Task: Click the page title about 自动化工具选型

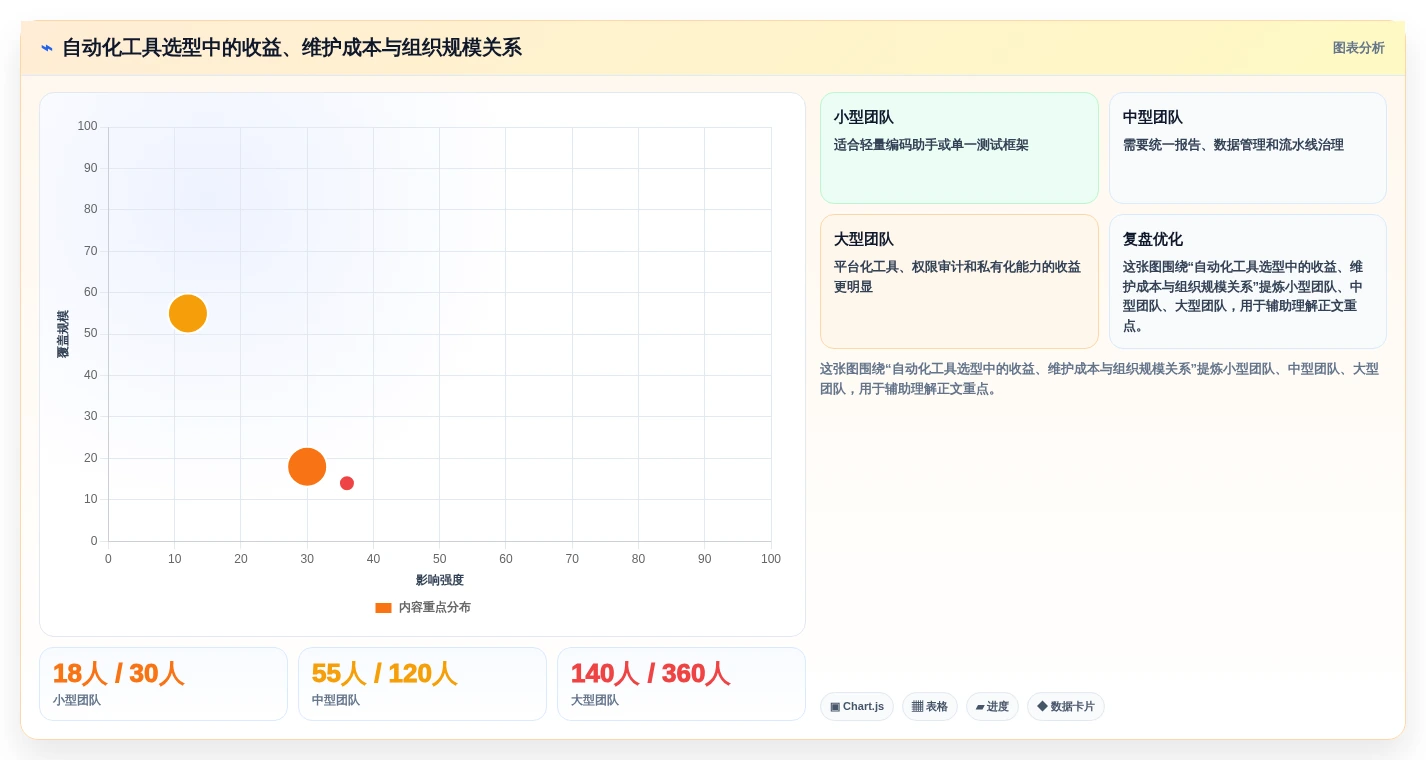Action: pos(292,48)
